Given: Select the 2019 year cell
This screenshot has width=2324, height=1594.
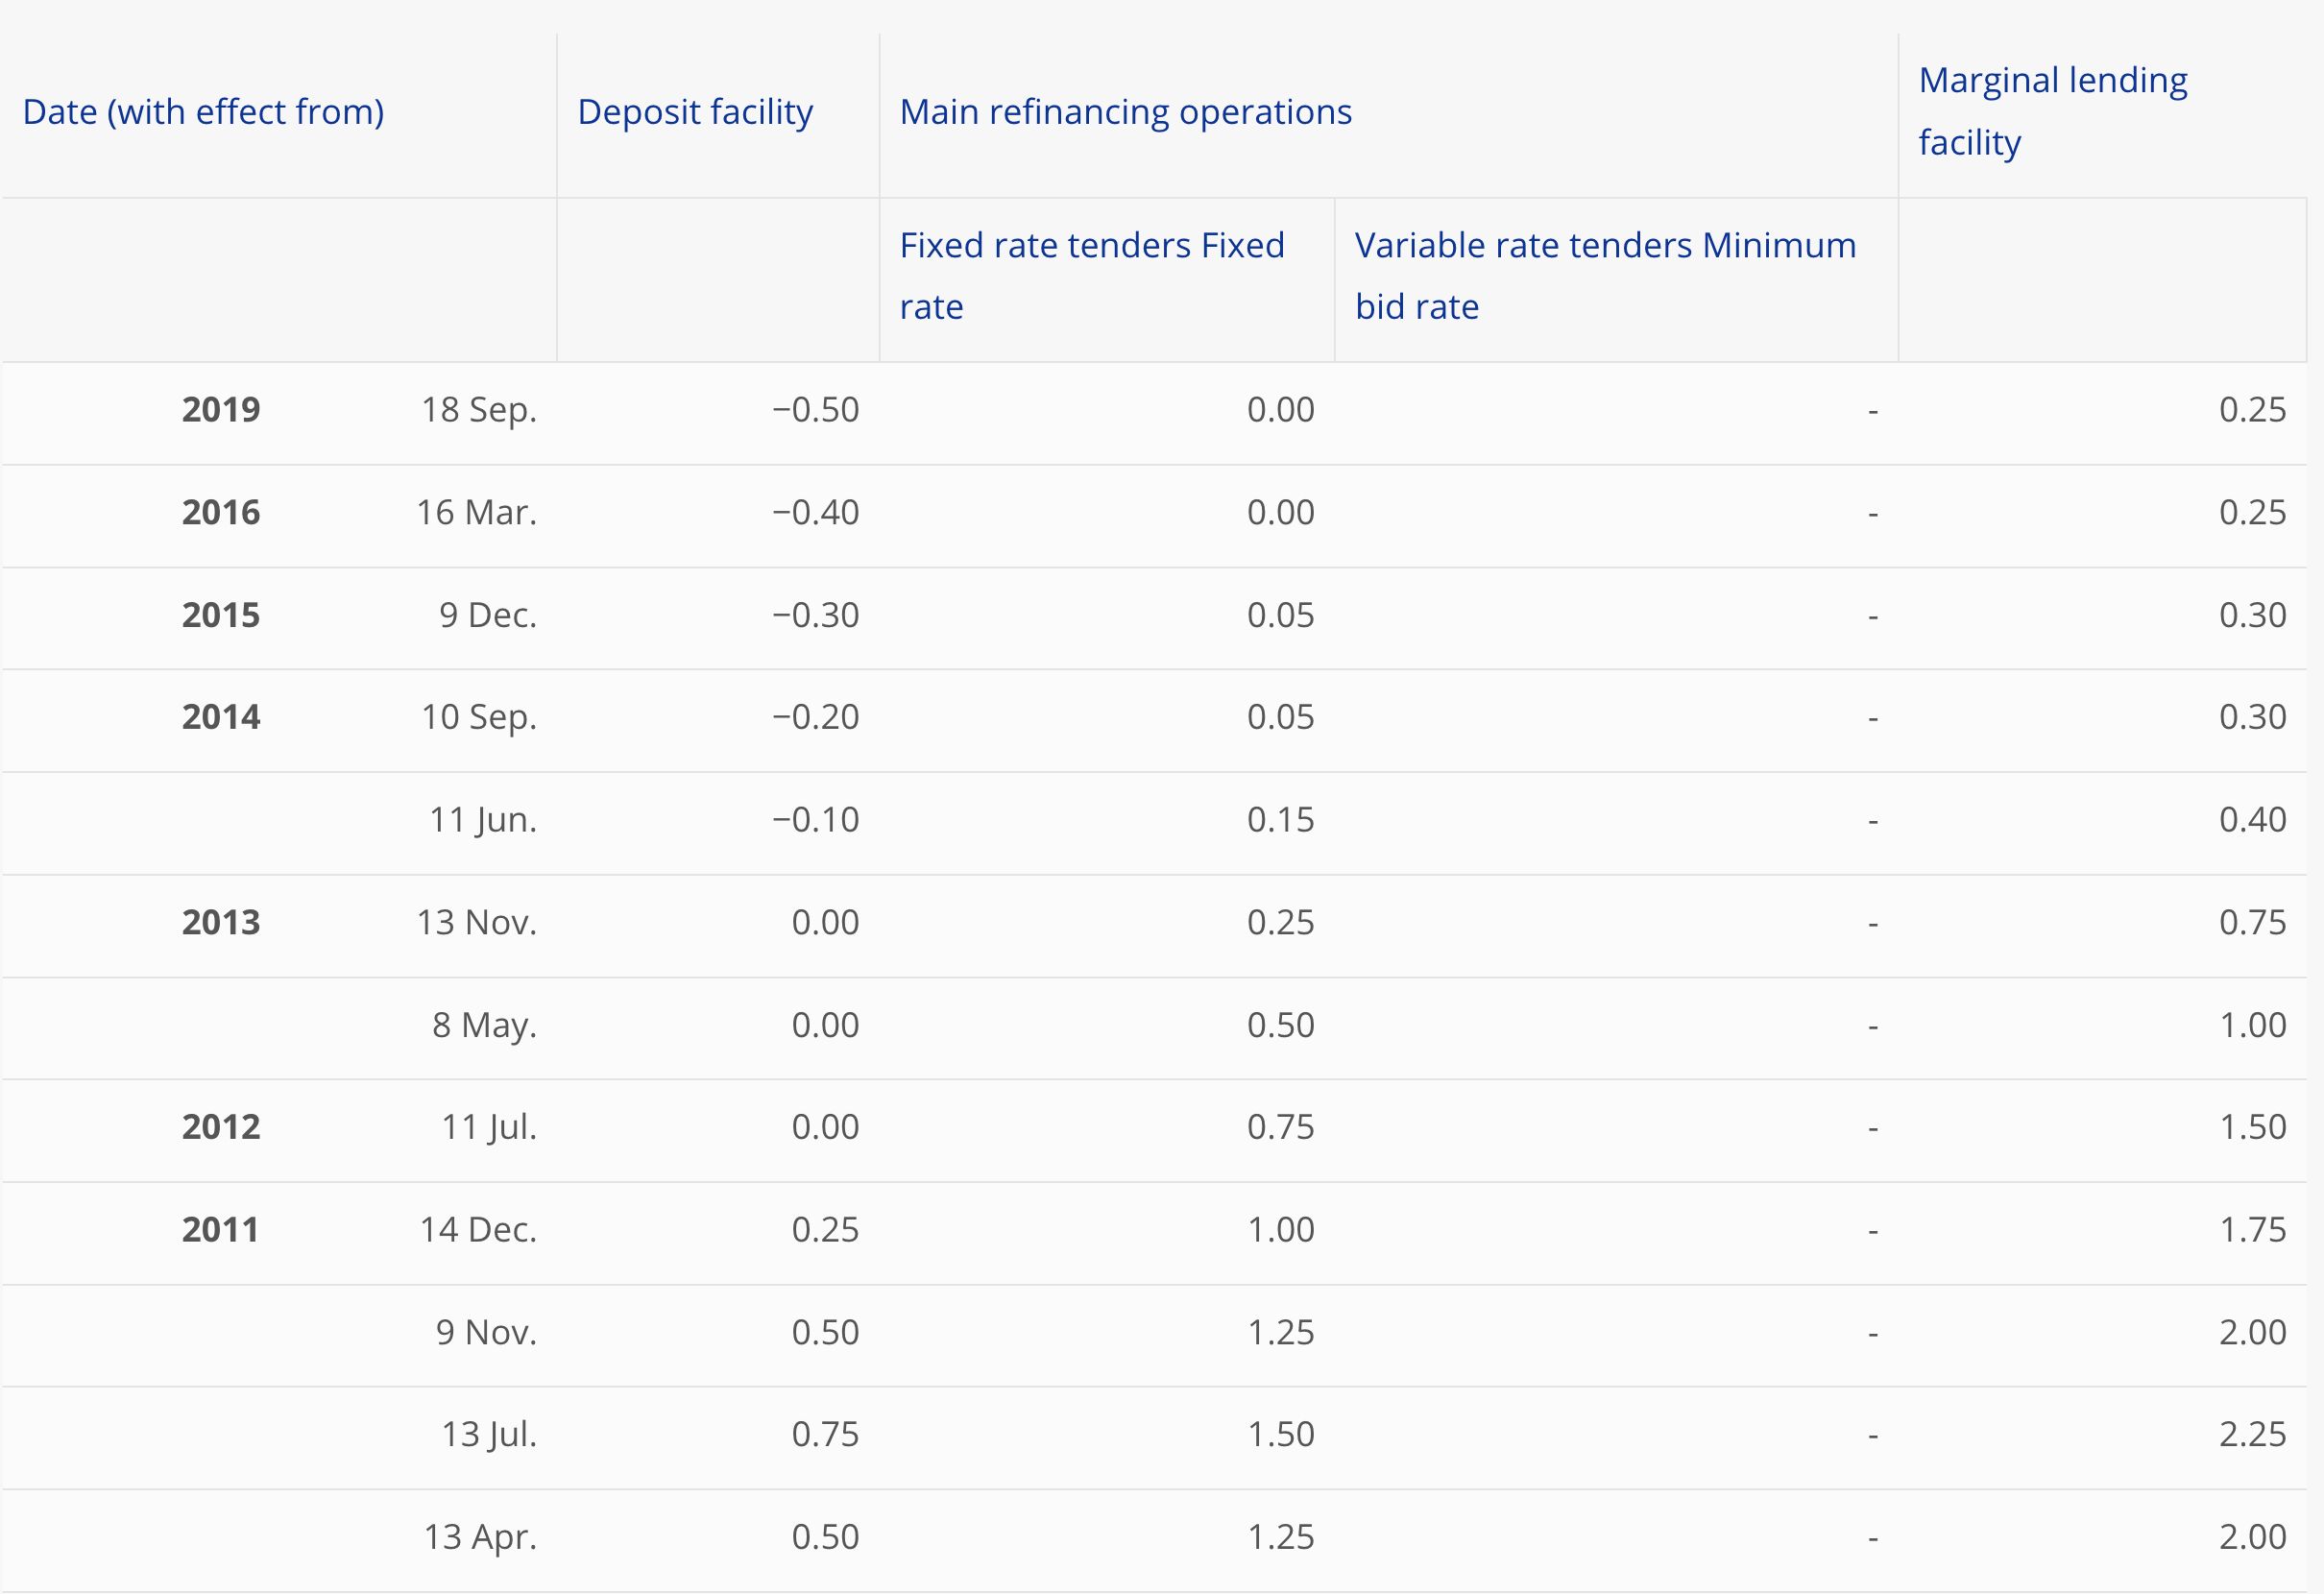Looking at the screenshot, I should point(221,410).
